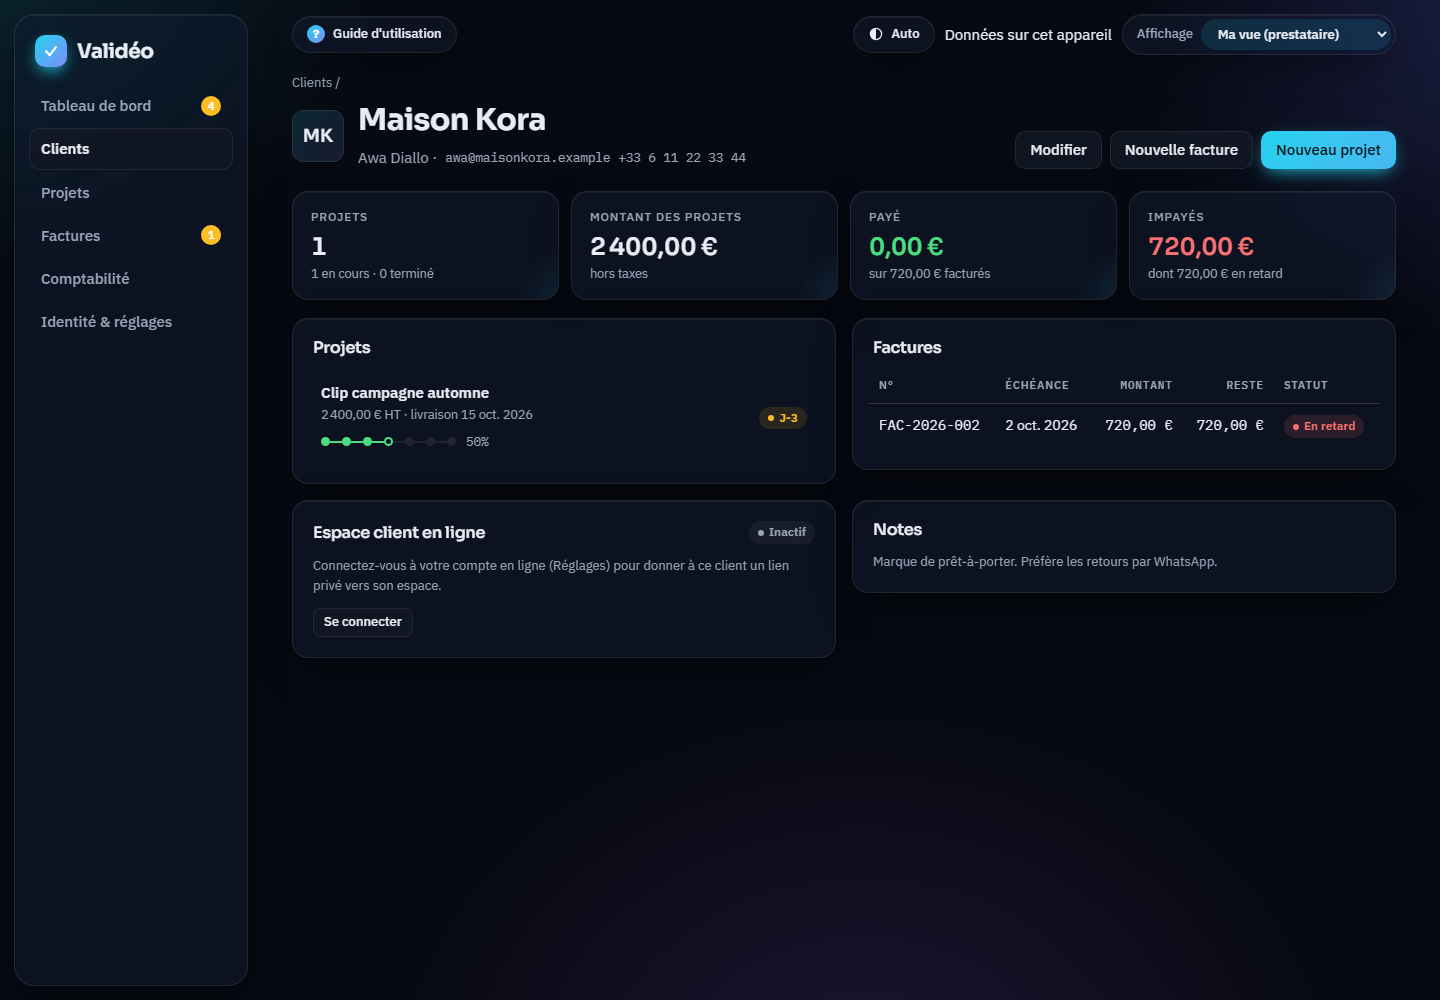The width and height of the screenshot is (1440, 1000).
Task: Click the MK client avatar
Action: click(x=318, y=136)
